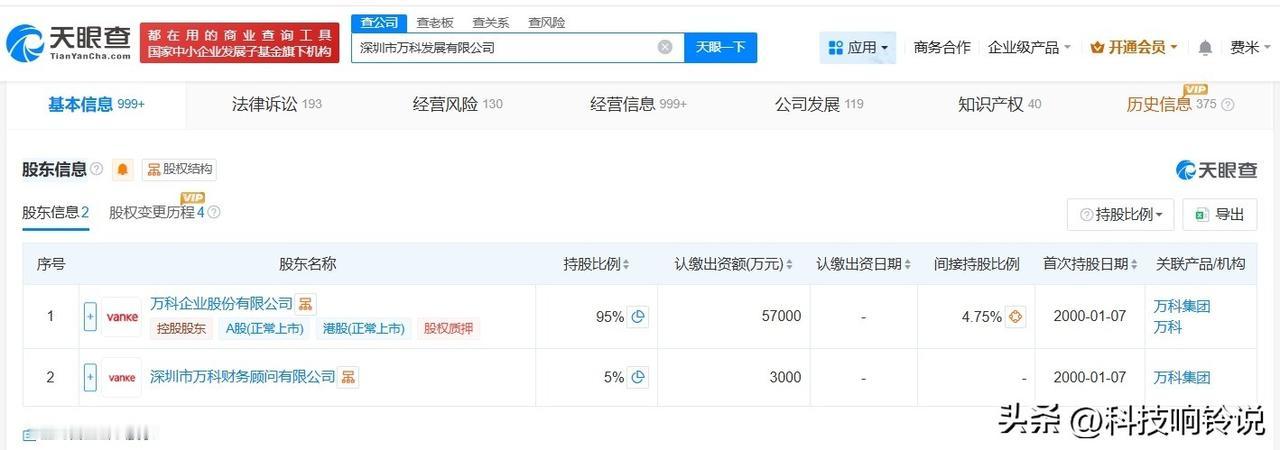Open the 应用 dropdown menu
Viewport: 1280px width, 450px height.
[858, 47]
